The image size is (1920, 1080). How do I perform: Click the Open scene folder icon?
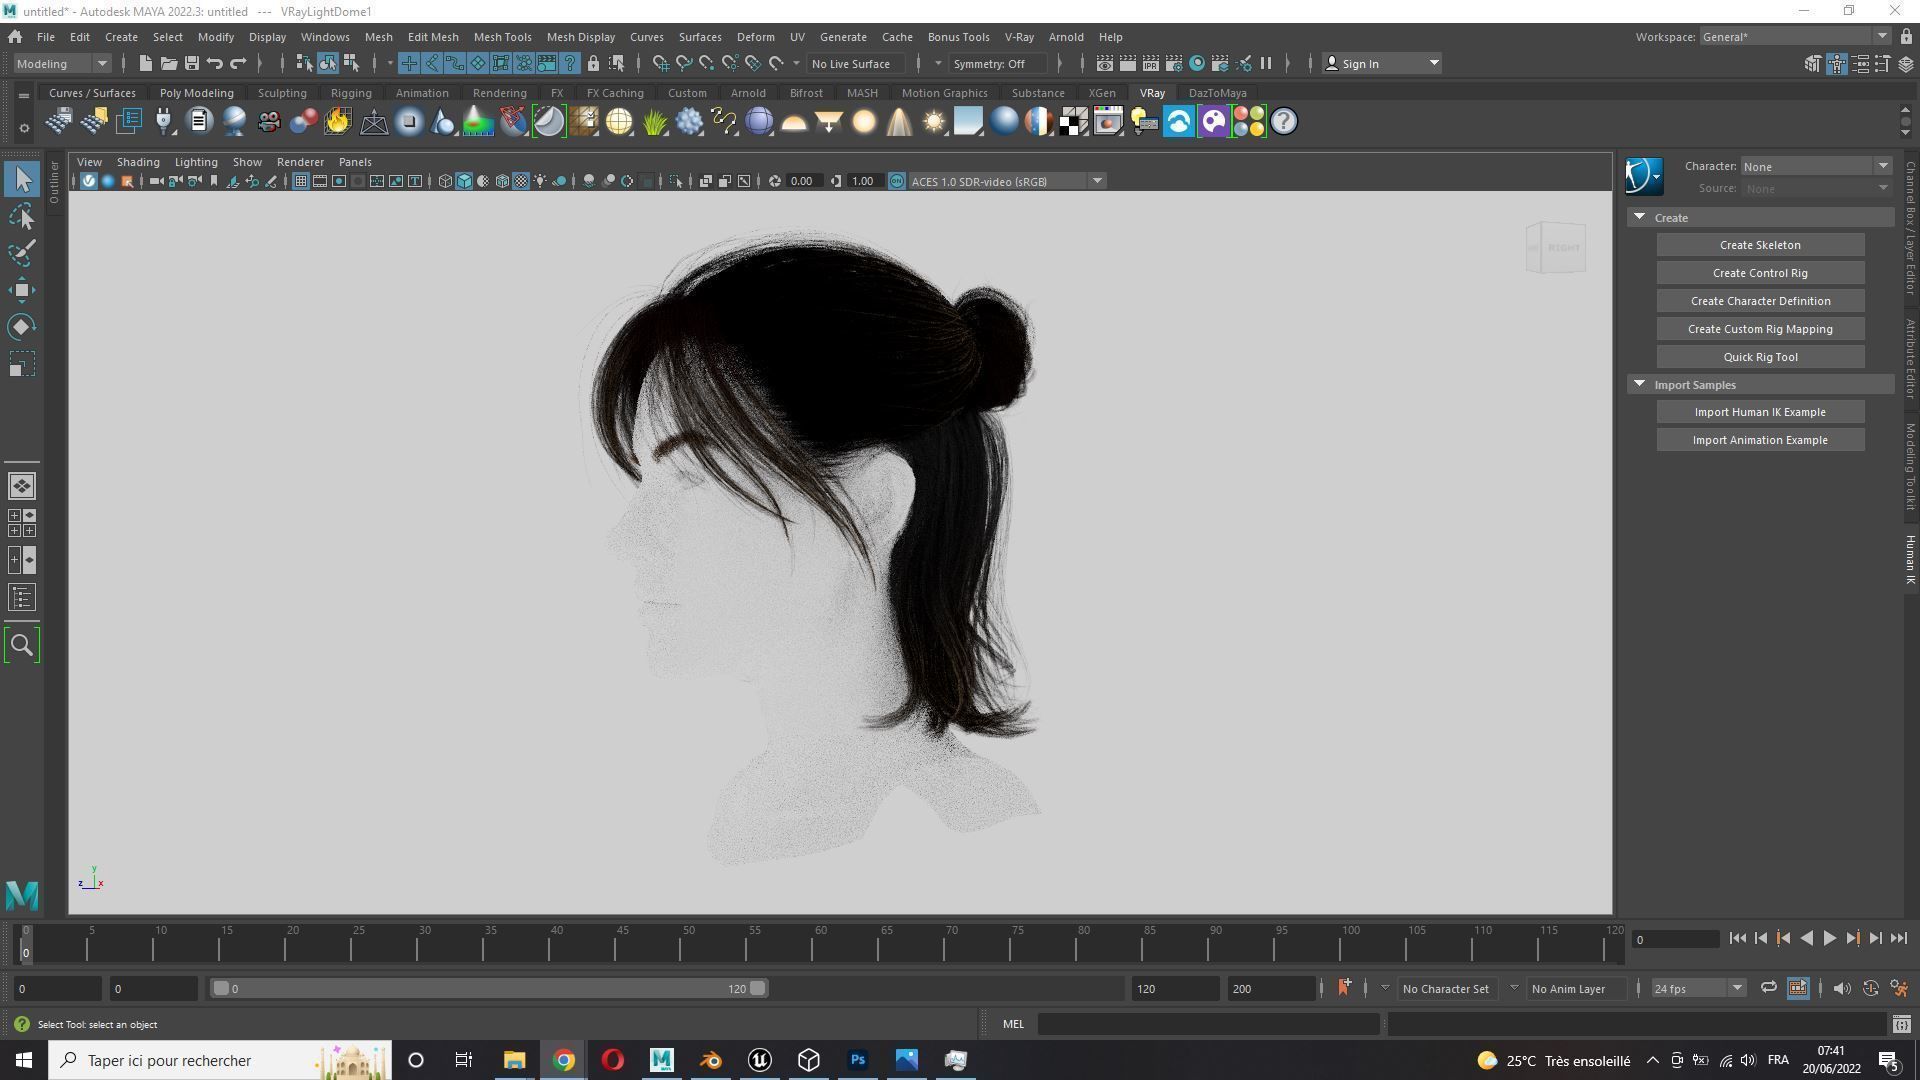[168, 64]
